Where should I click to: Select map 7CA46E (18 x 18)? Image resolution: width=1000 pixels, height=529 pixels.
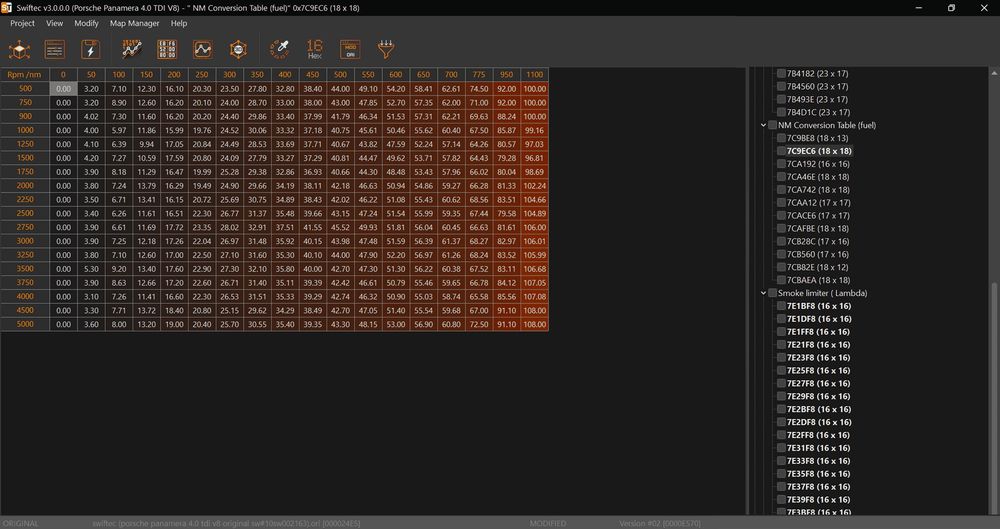click(818, 177)
